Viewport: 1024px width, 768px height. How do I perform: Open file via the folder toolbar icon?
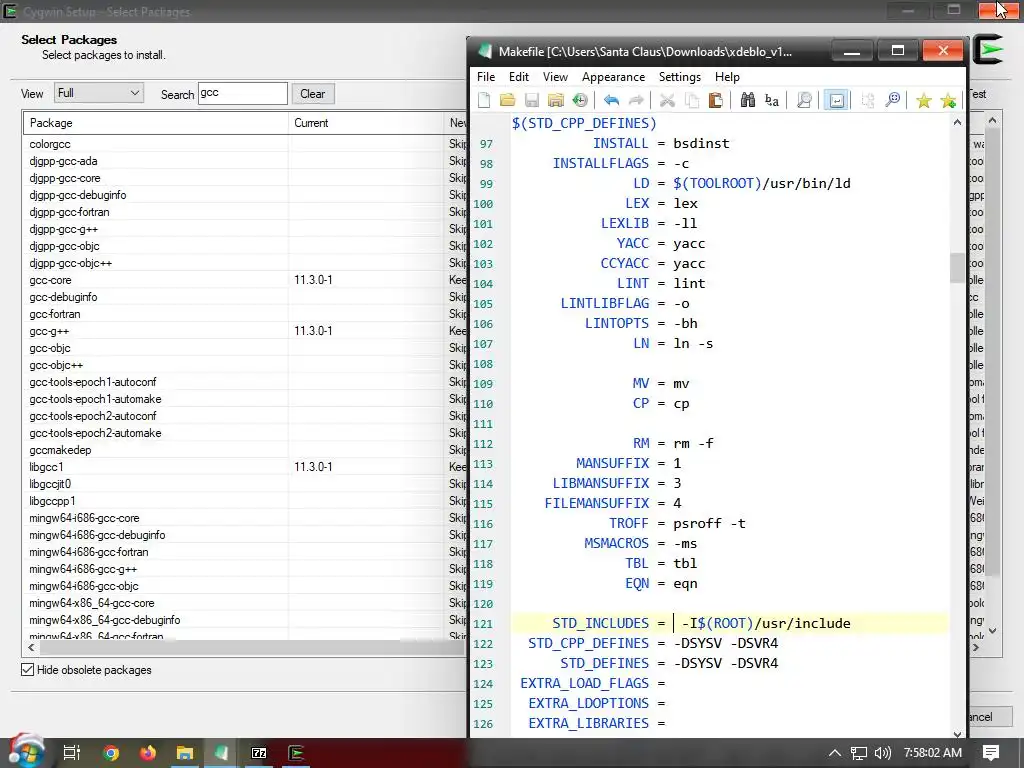point(507,100)
